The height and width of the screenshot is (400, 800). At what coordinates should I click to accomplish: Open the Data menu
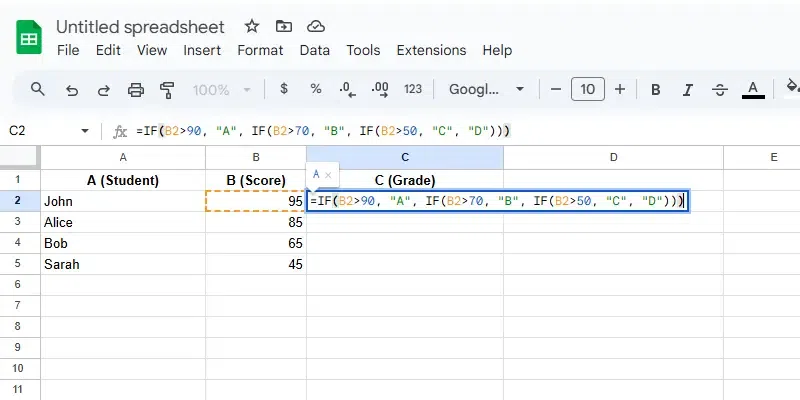click(314, 50)
